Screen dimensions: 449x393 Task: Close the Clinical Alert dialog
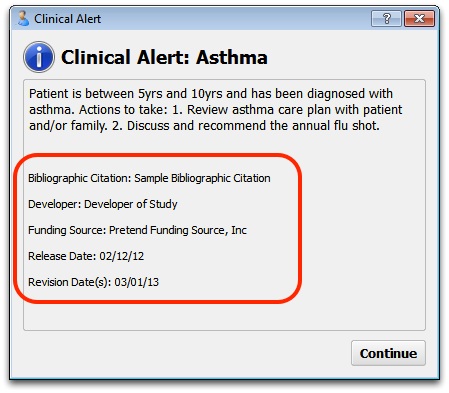click(419, 18)
